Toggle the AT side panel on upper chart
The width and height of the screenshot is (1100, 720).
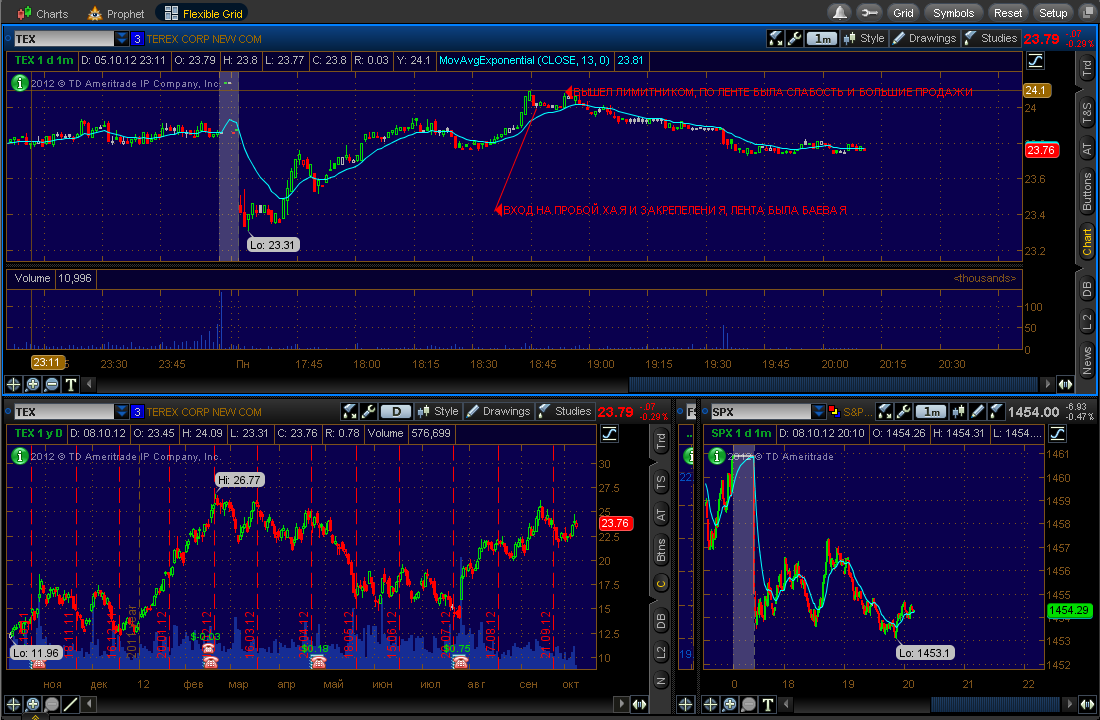[1087, 149]
